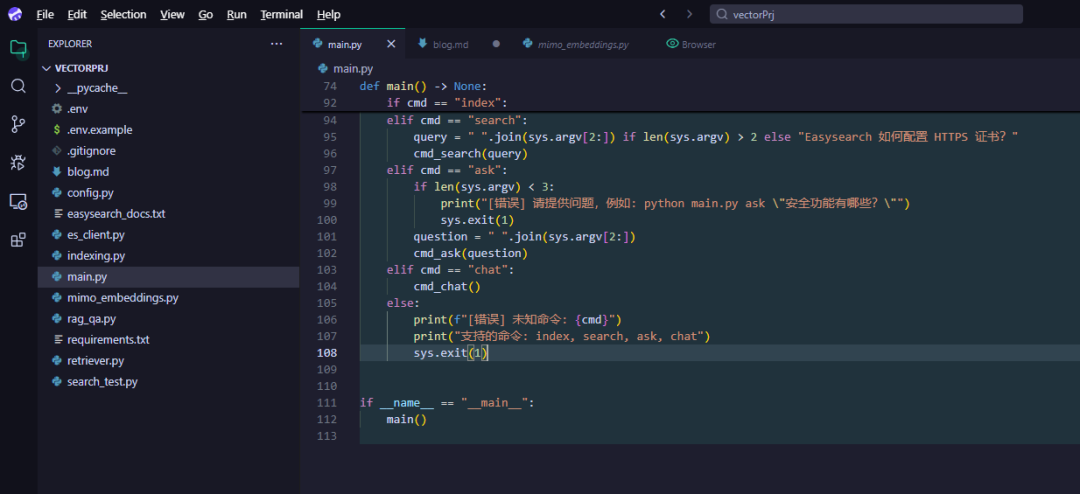The width and height of the screenshot is (1080, 494).
Task: Click the text icon of requirements.txt
Action: pyautogui.click(x=57, y=340)
